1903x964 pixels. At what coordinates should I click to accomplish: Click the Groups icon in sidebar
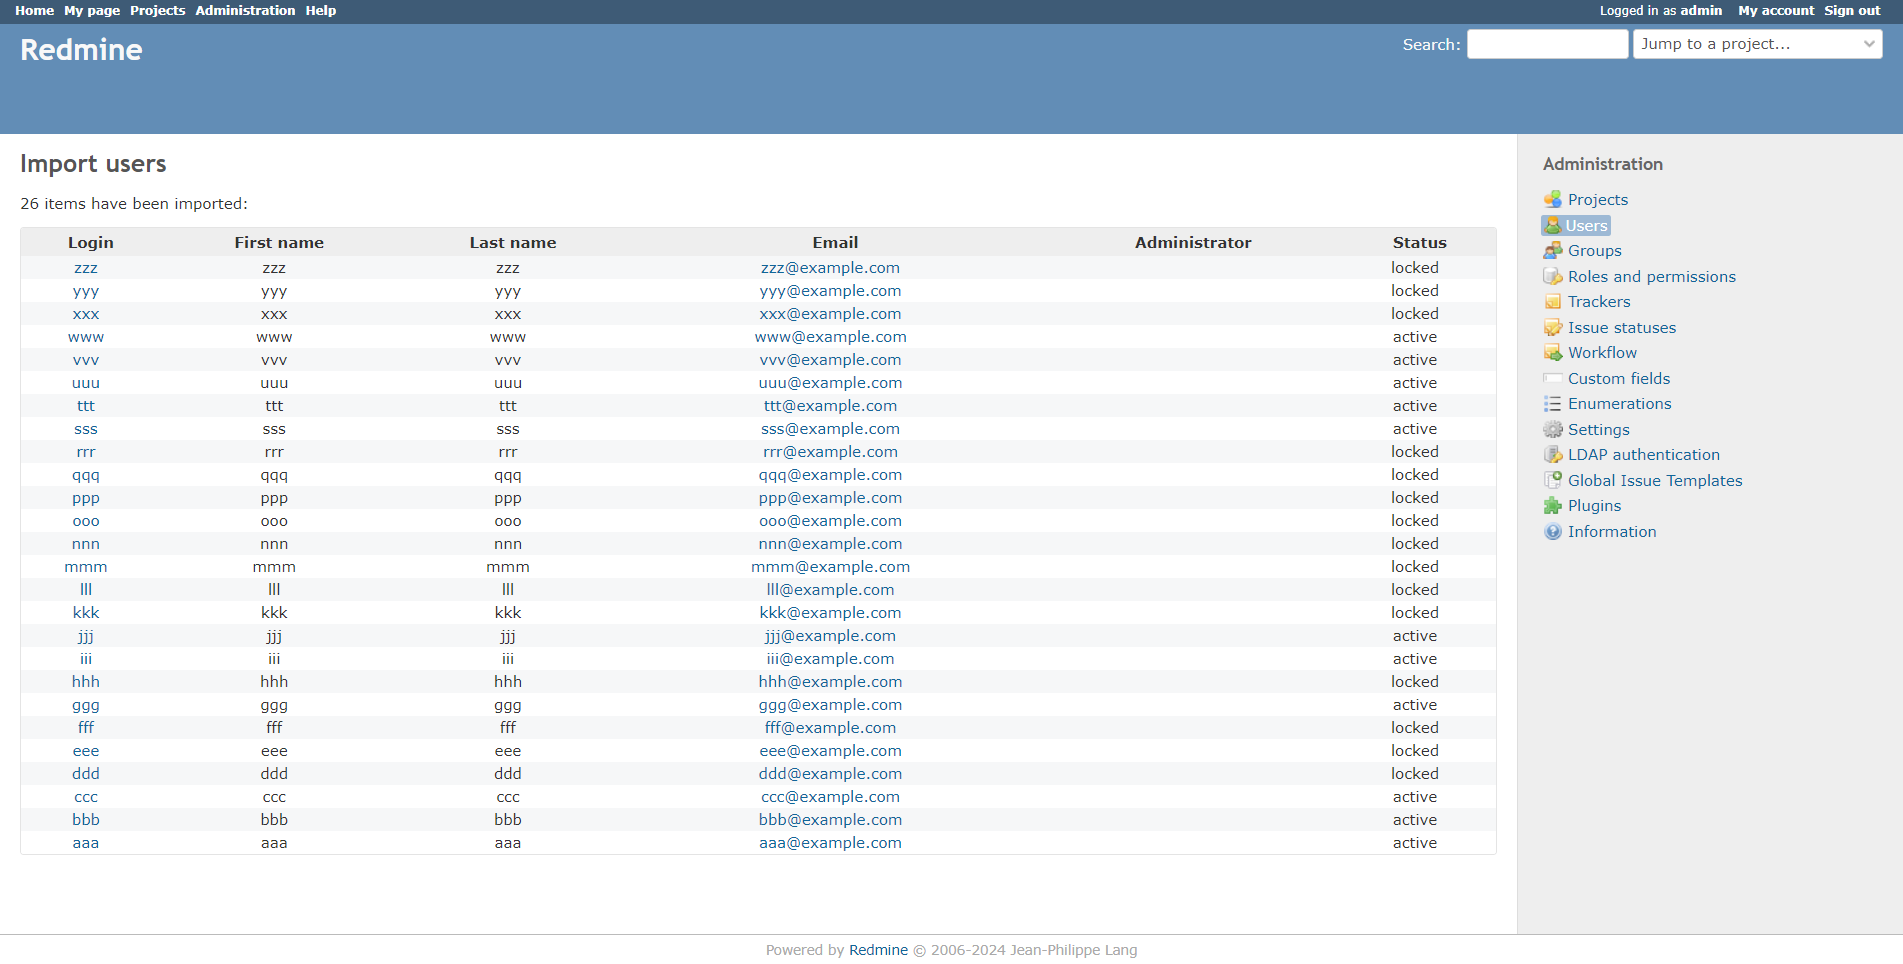(1552, 251)
